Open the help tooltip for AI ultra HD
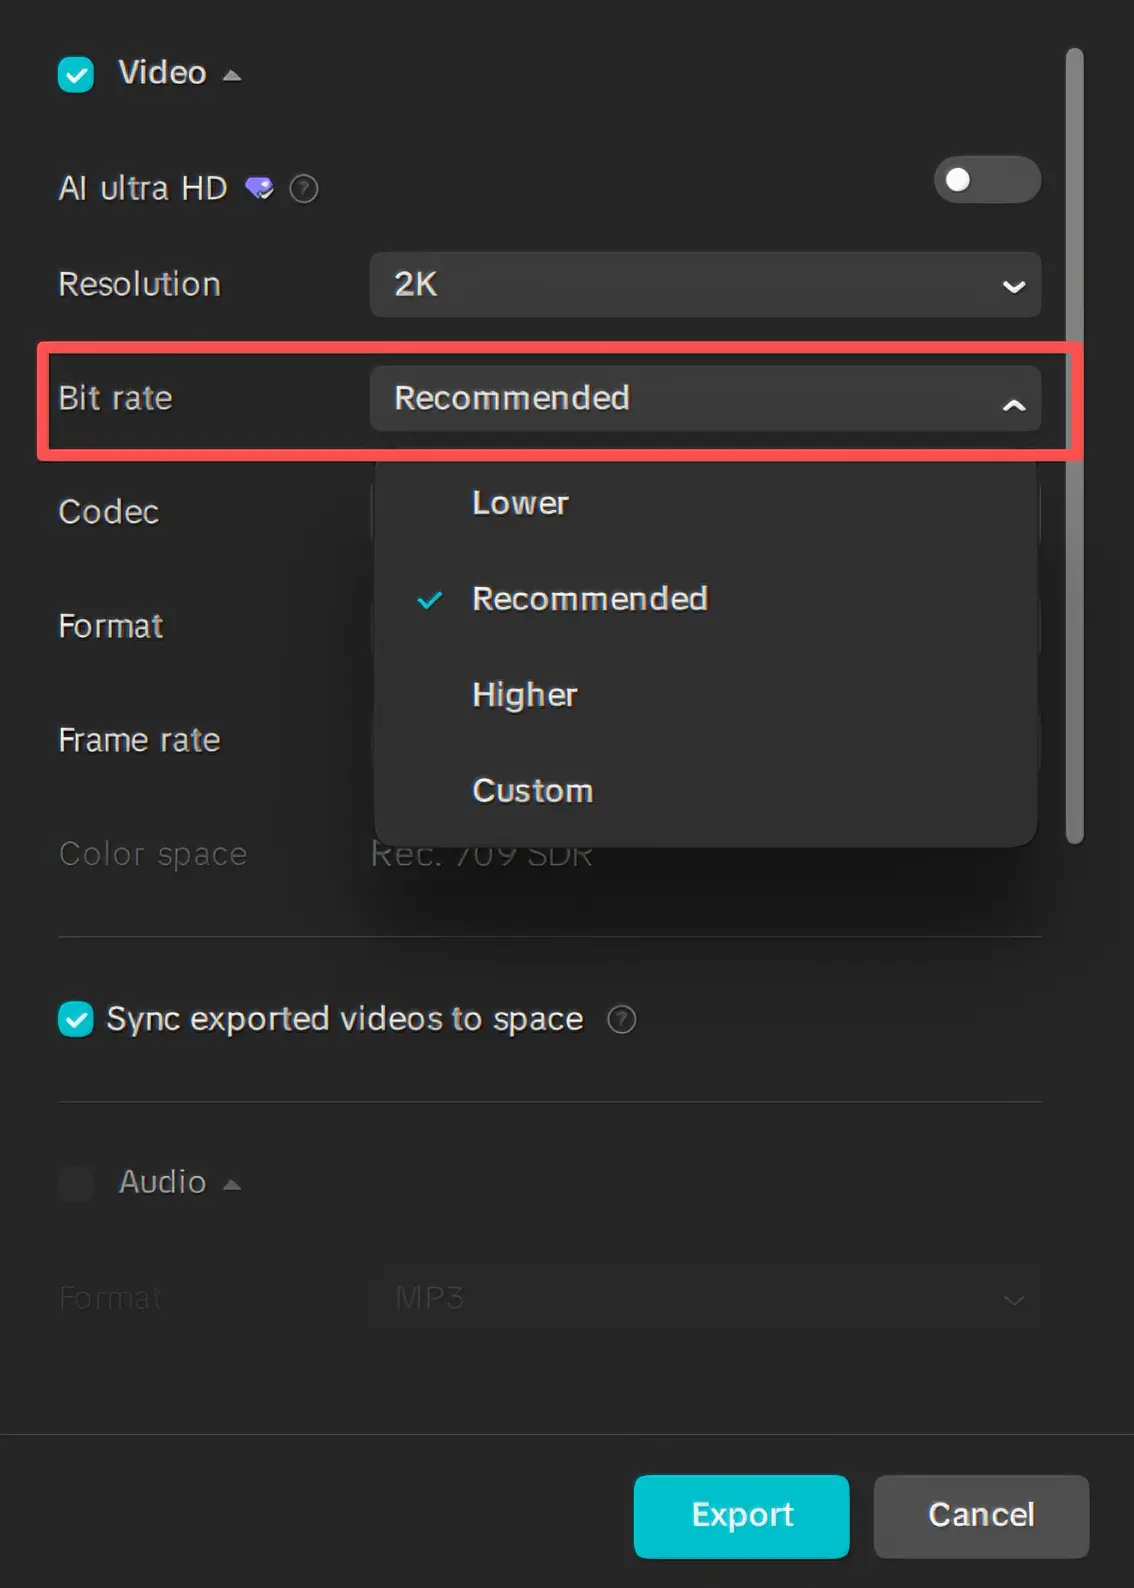 tap(303, 188)
